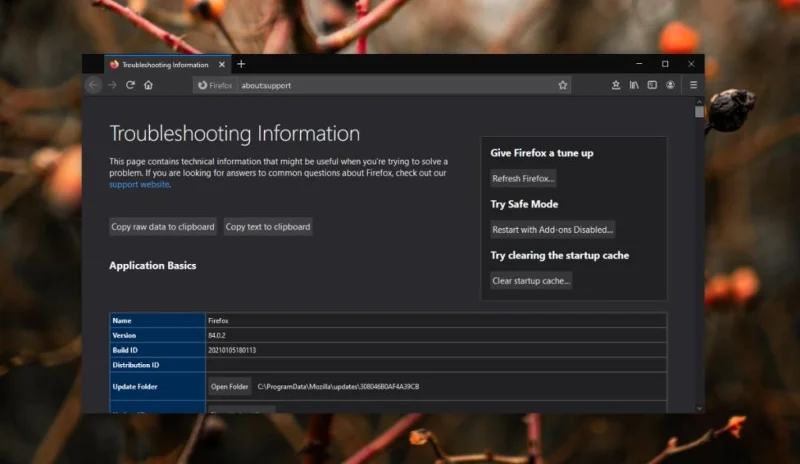Click Copy raw data to clipboard

163,227
